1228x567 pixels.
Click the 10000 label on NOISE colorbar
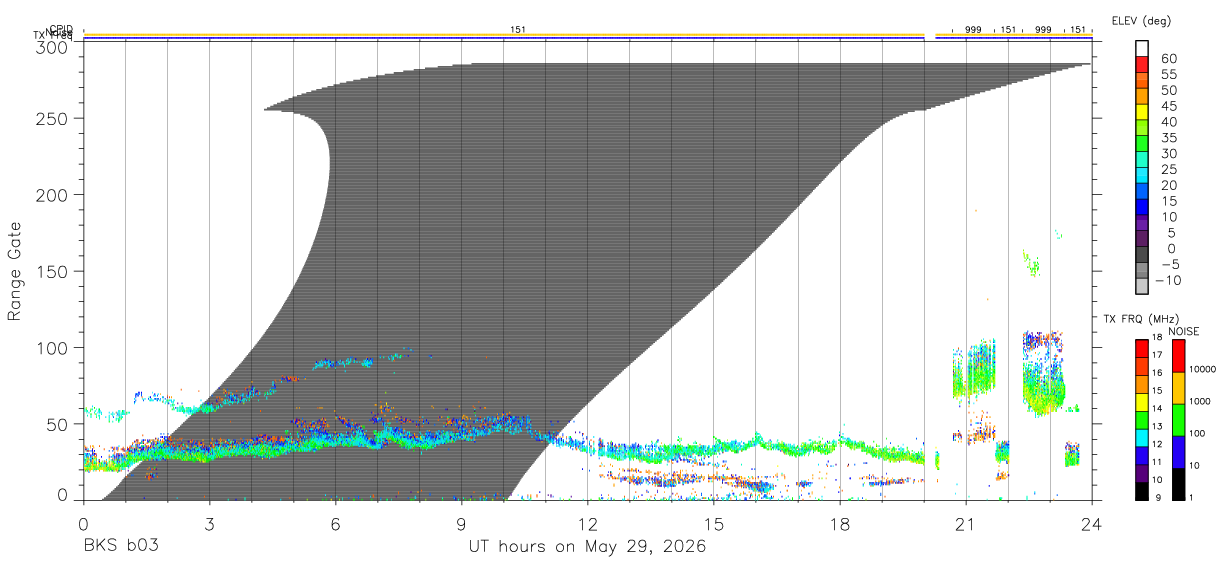[1205, 370]
